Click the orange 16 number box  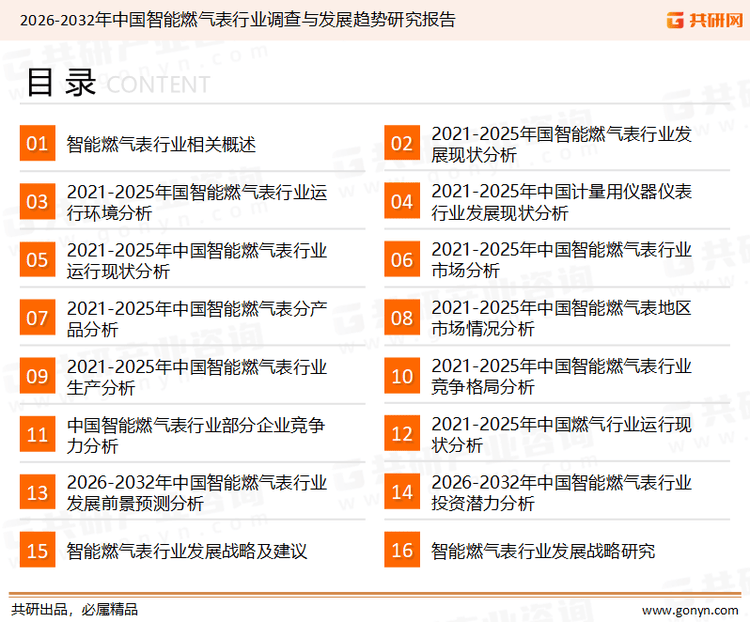click(x=401, y=550)
